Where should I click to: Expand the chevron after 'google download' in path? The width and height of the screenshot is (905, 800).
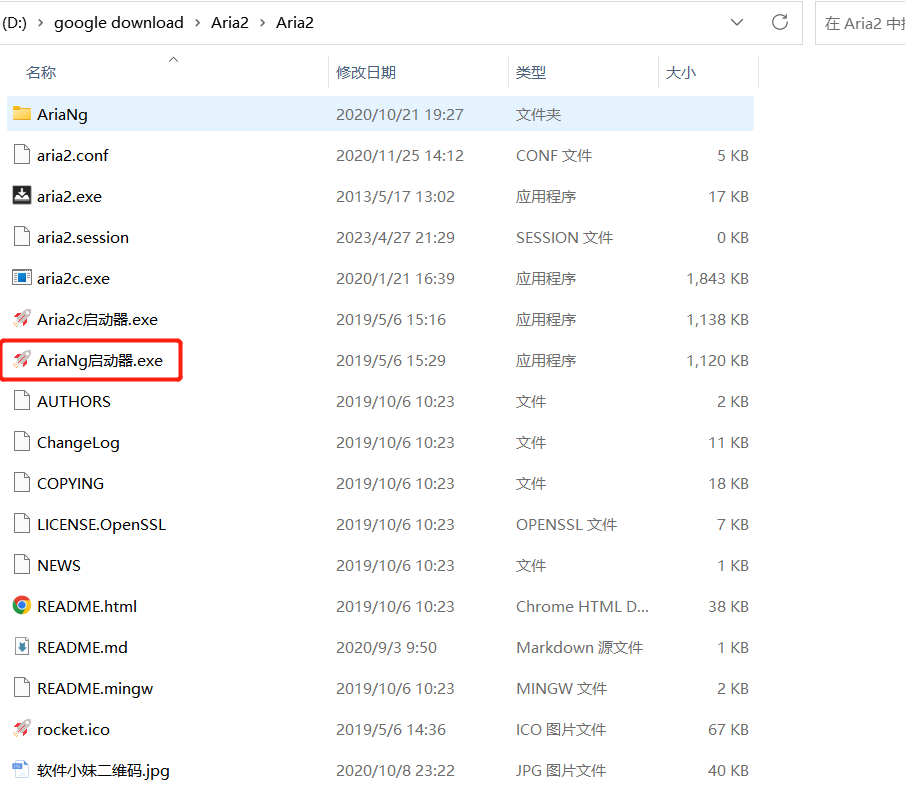tap(197, 22)
